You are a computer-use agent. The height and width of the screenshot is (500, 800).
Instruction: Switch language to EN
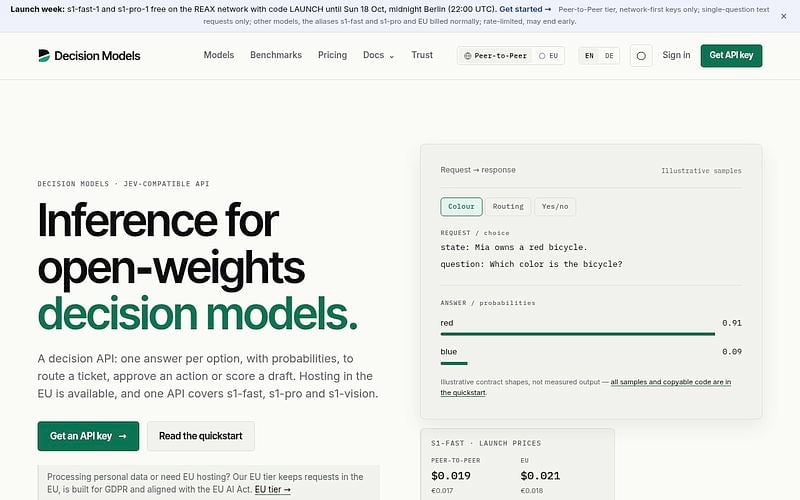[x=589, y=56]
